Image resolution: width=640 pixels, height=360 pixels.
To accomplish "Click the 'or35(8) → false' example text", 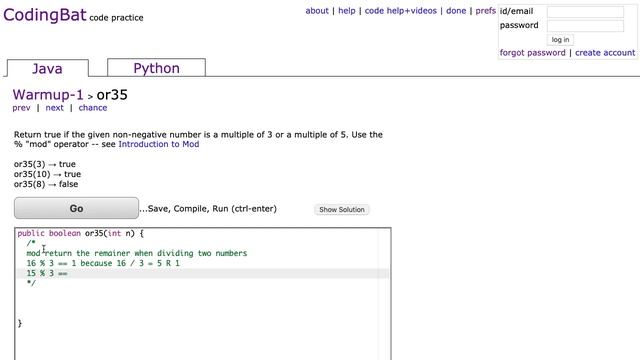I will [x=46, y=184].
